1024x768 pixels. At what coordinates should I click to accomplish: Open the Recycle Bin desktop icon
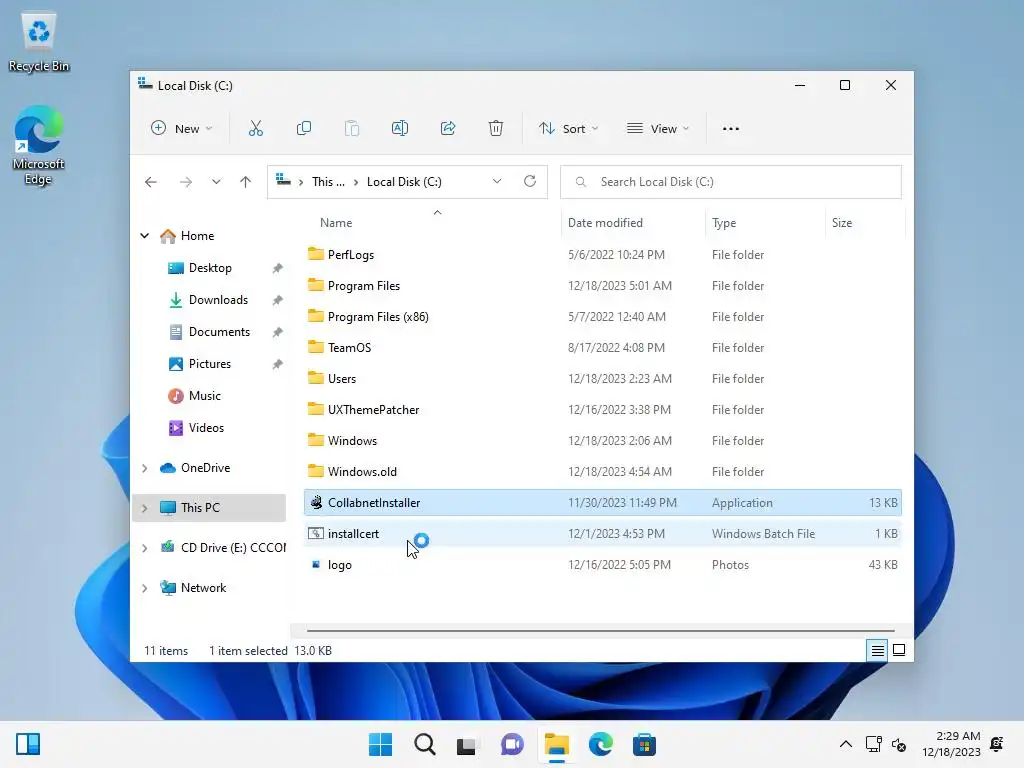39,43
